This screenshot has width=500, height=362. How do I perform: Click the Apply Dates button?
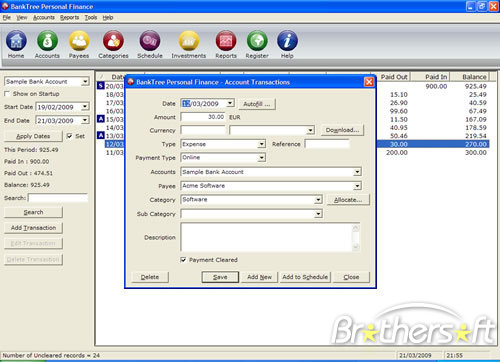pos(33,136)
